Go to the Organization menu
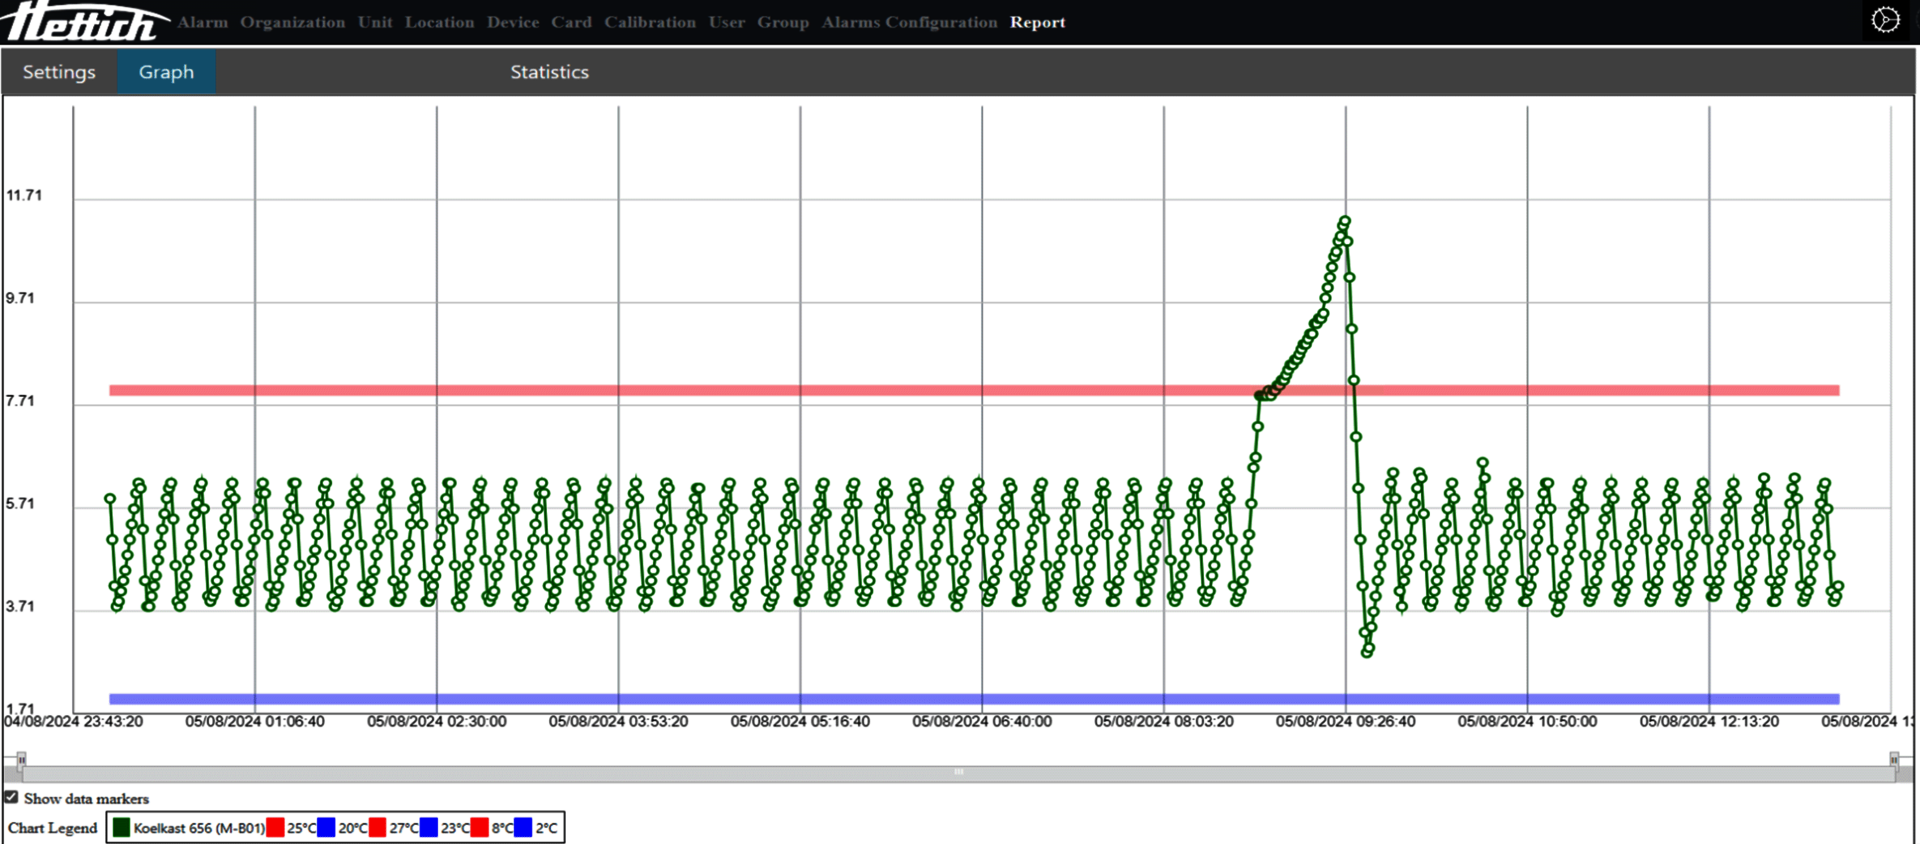The height and width of the screenshot is (844, 1920). click(x=292, y=22)
